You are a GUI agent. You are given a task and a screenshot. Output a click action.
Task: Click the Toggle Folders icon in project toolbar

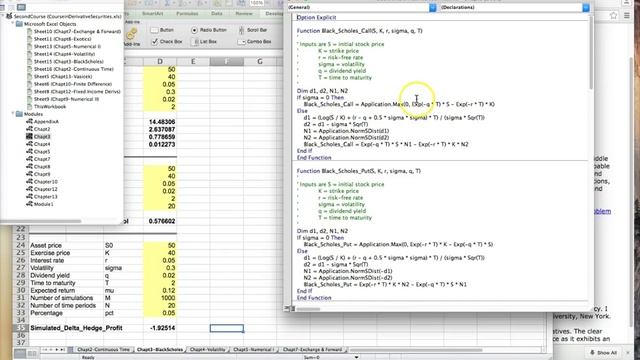21,7
